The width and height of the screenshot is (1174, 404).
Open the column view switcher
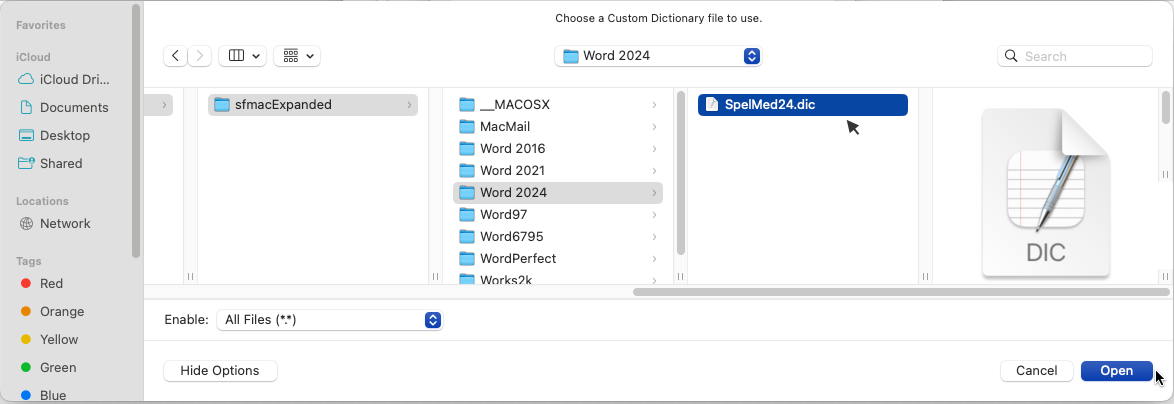tap(243, 56)
